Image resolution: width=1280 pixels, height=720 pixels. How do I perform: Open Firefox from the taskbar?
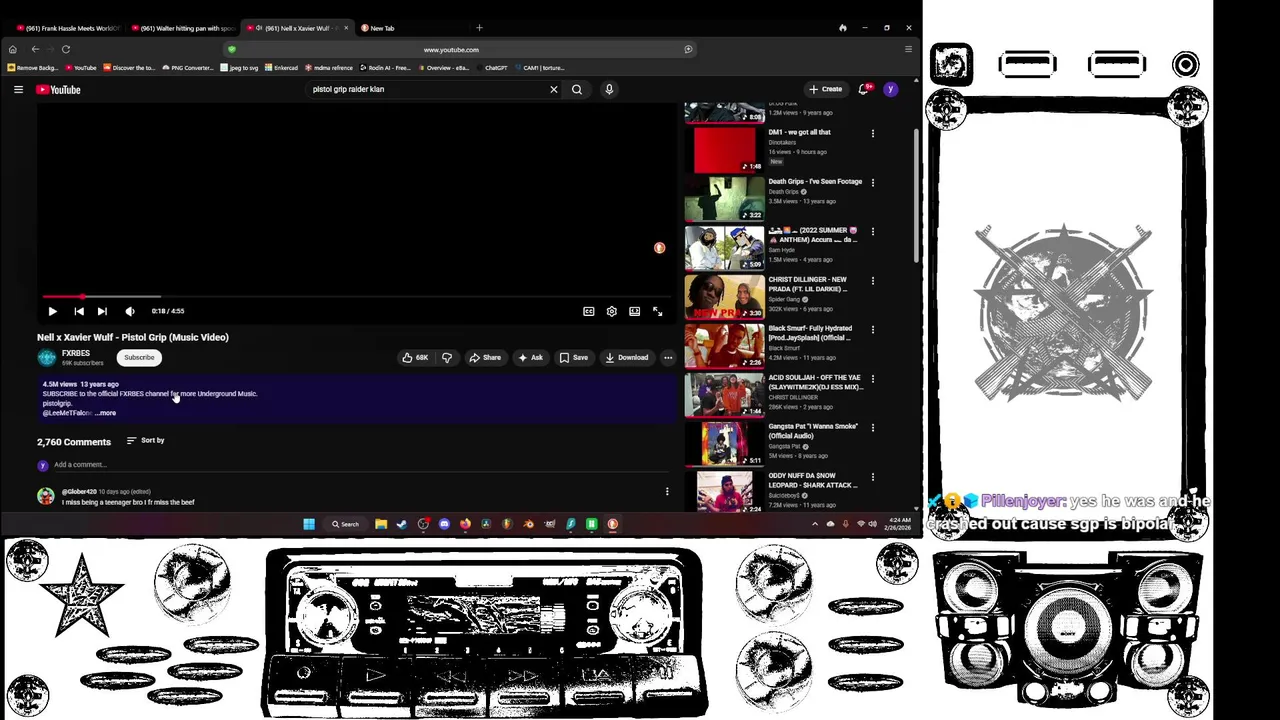pos(465,524)
